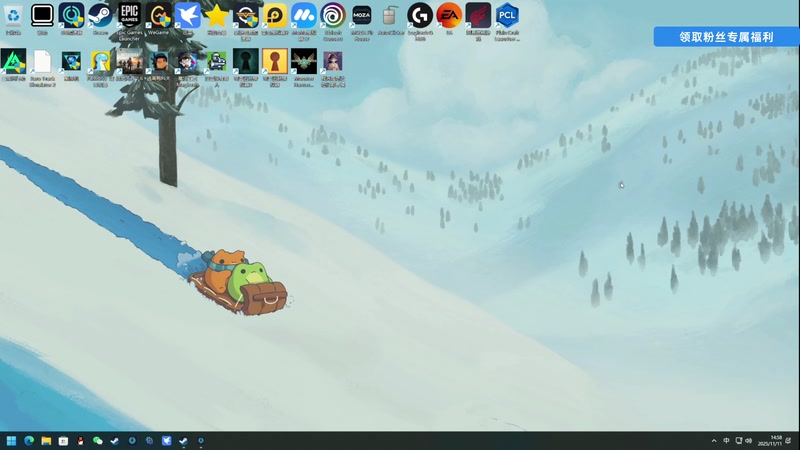Open WeChat from the taskbar
The image size is (800, 450).
97,441
